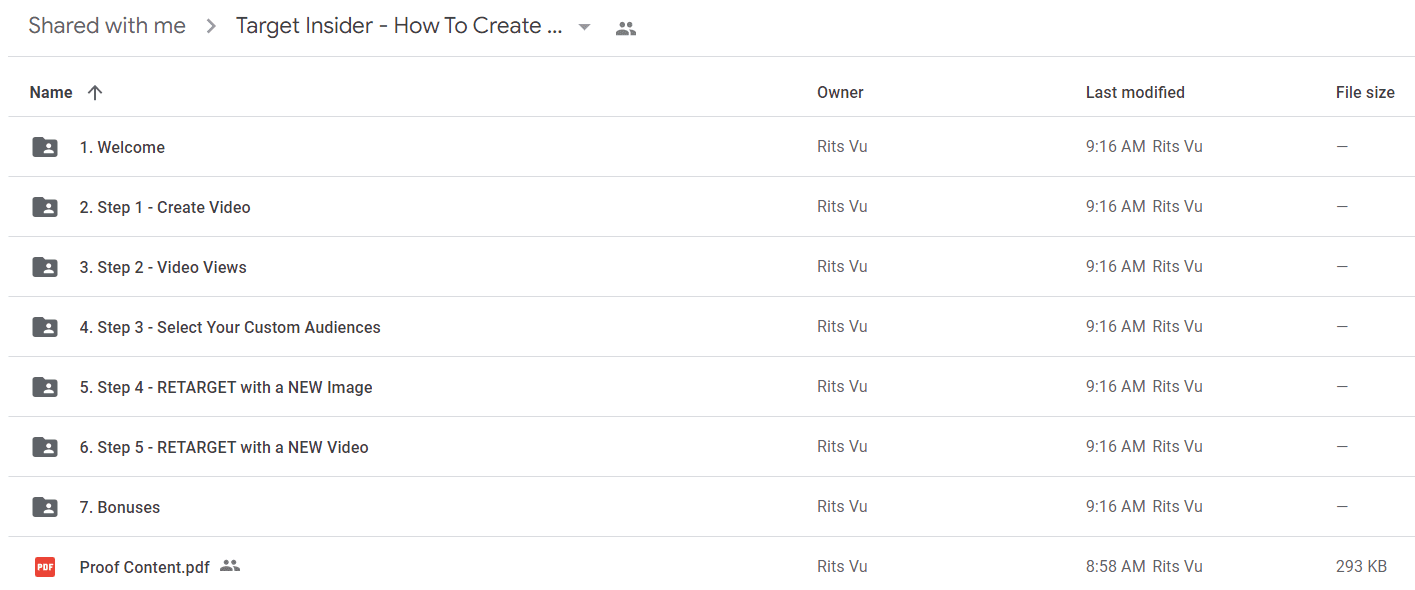
Task: Sort by the Last modified column header
Action: click(x=1135, y=92)
